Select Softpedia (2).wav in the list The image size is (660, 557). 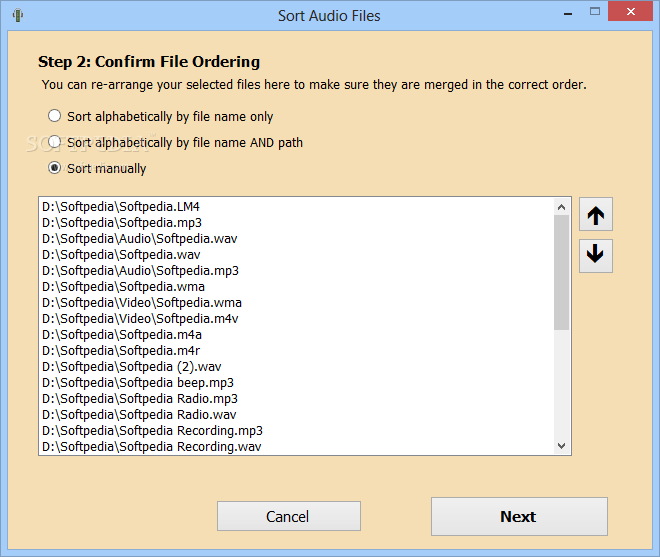click(297, 367)
